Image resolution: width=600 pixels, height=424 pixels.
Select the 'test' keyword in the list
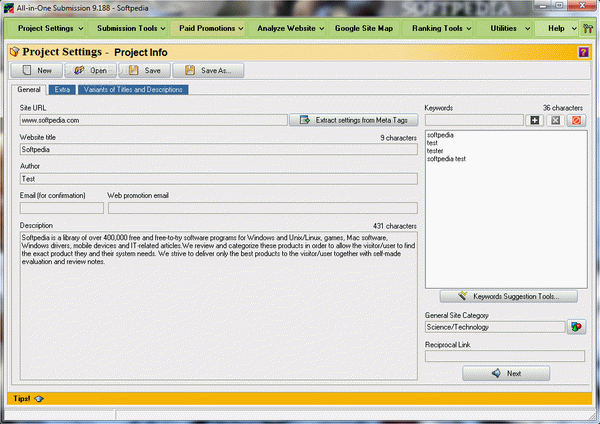coord(432,143)
